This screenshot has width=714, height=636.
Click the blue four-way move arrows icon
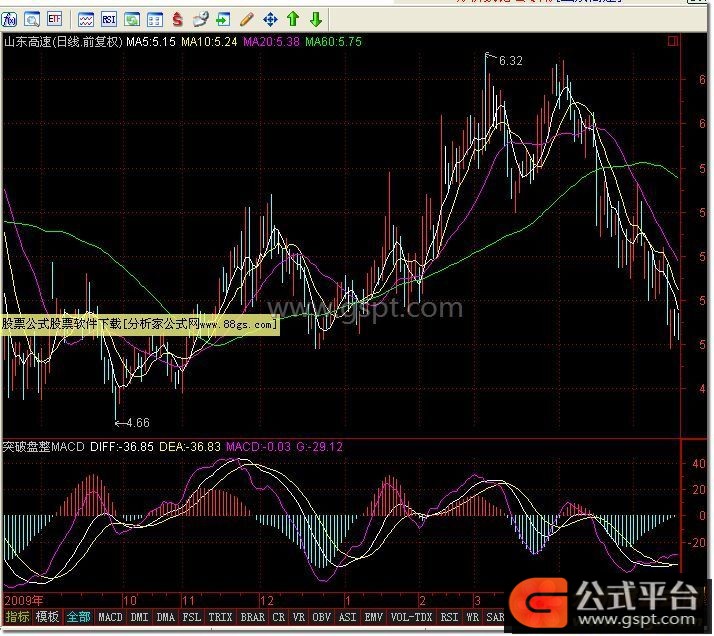click(270, 20)
